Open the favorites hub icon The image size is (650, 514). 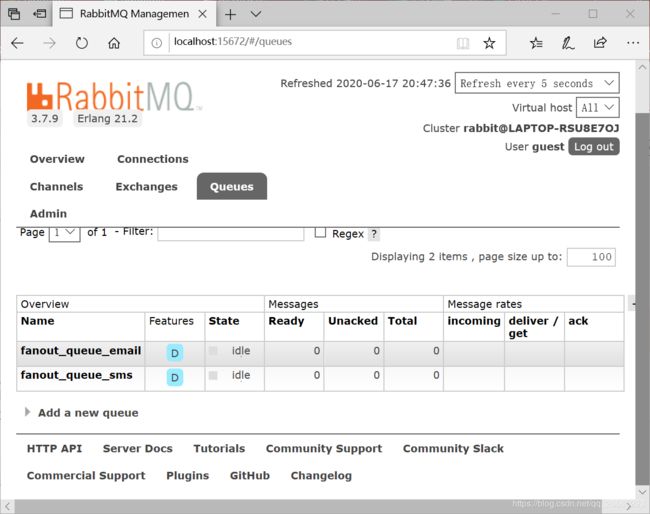click(x=536, y=43)
